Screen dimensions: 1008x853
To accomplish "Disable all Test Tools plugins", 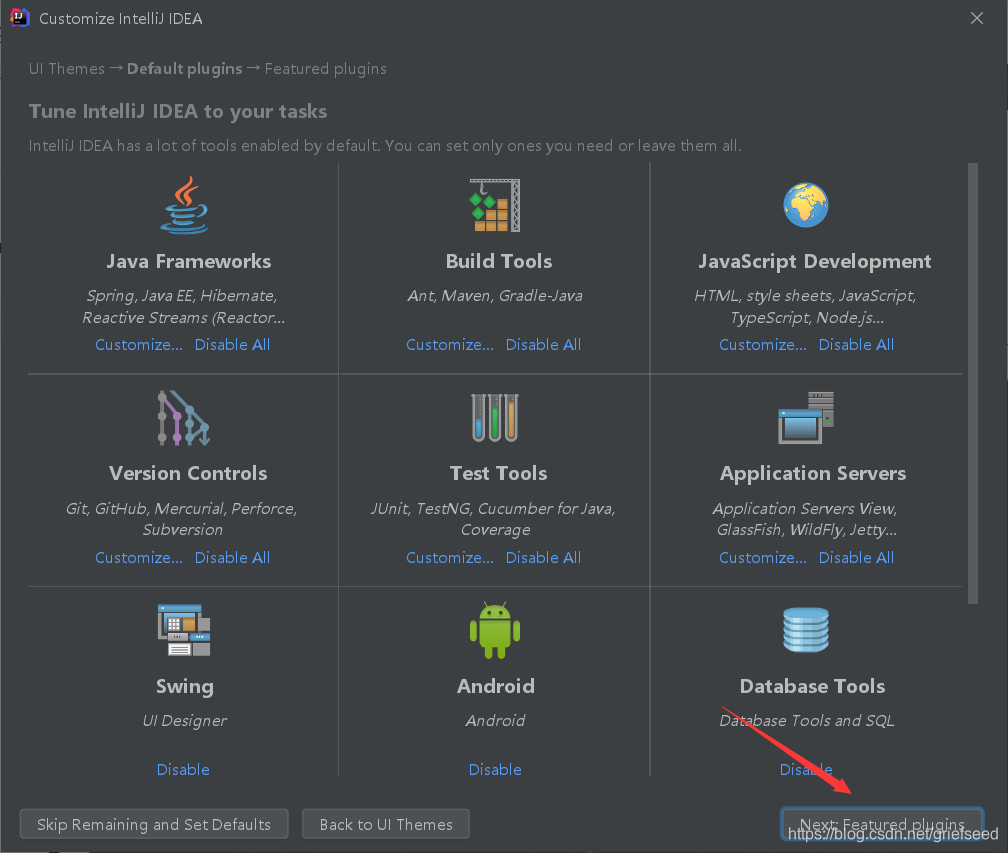I will [543, 557].
